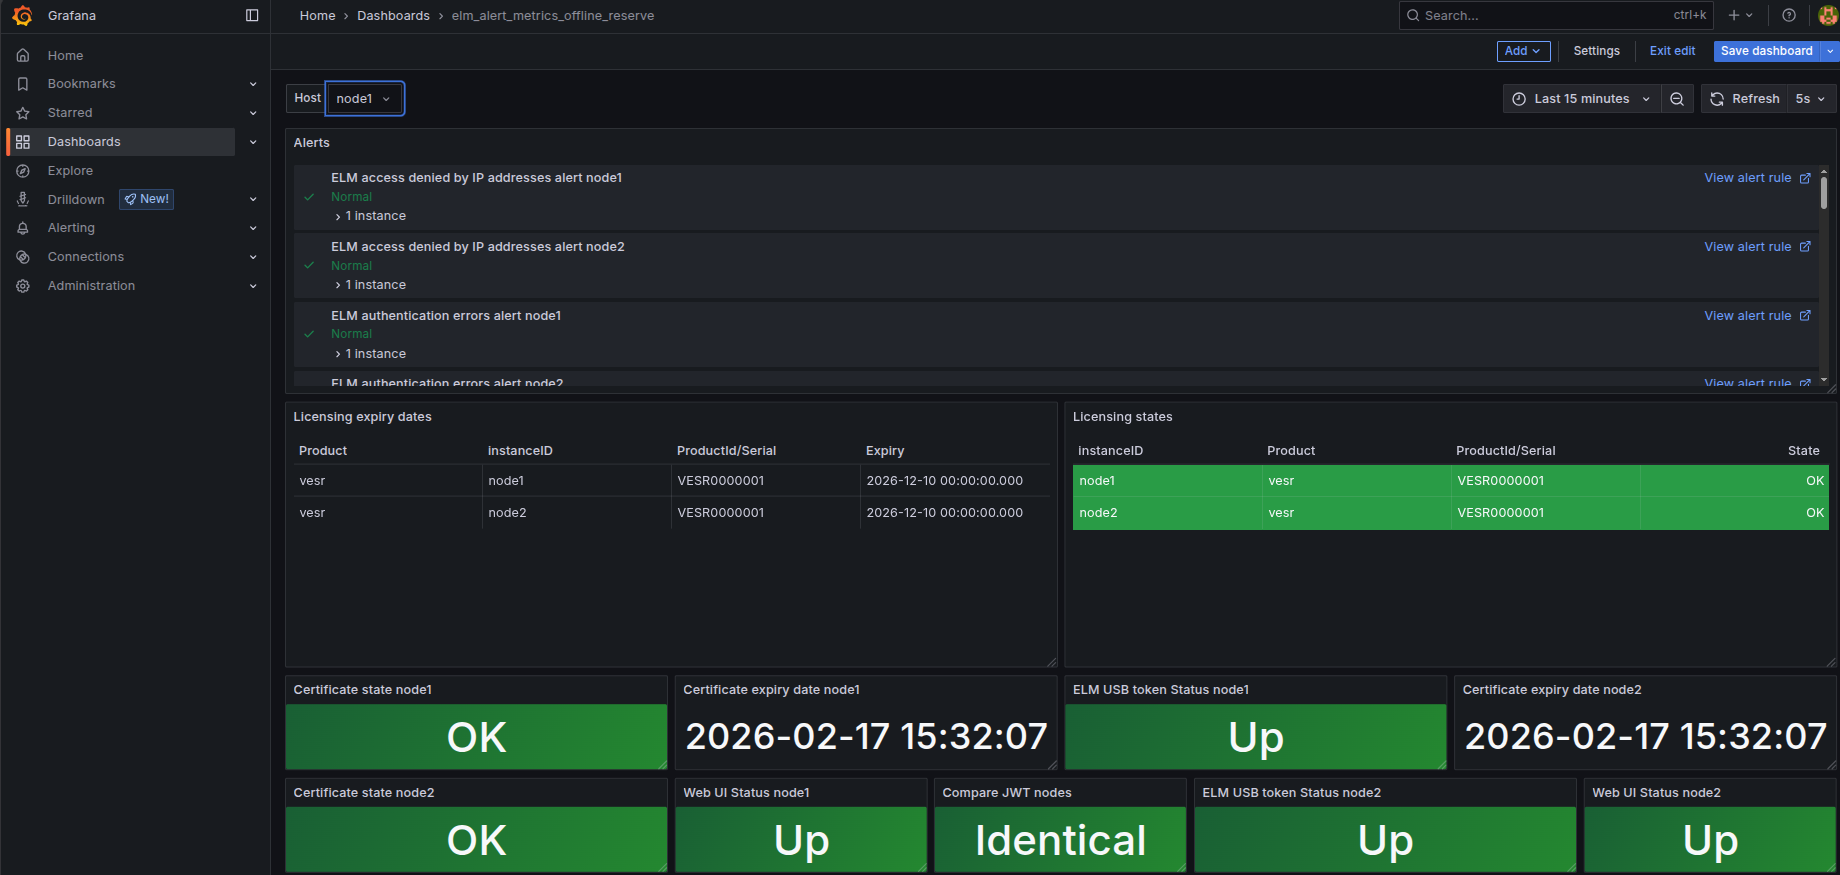This screenshot has height=875, width=1840.
Task: Click the node1 row in Licensing states
Action: click(x=1450, y=481)
